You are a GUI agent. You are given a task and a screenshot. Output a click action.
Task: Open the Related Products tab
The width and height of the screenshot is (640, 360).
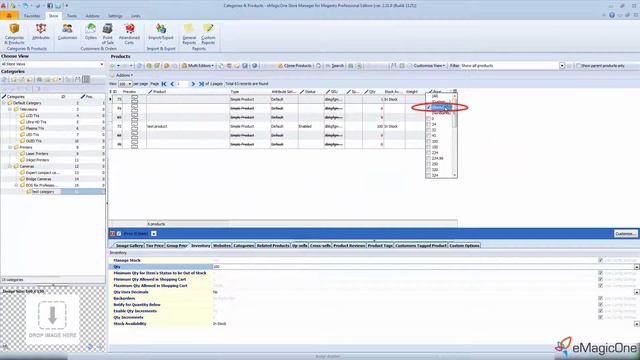273,245
